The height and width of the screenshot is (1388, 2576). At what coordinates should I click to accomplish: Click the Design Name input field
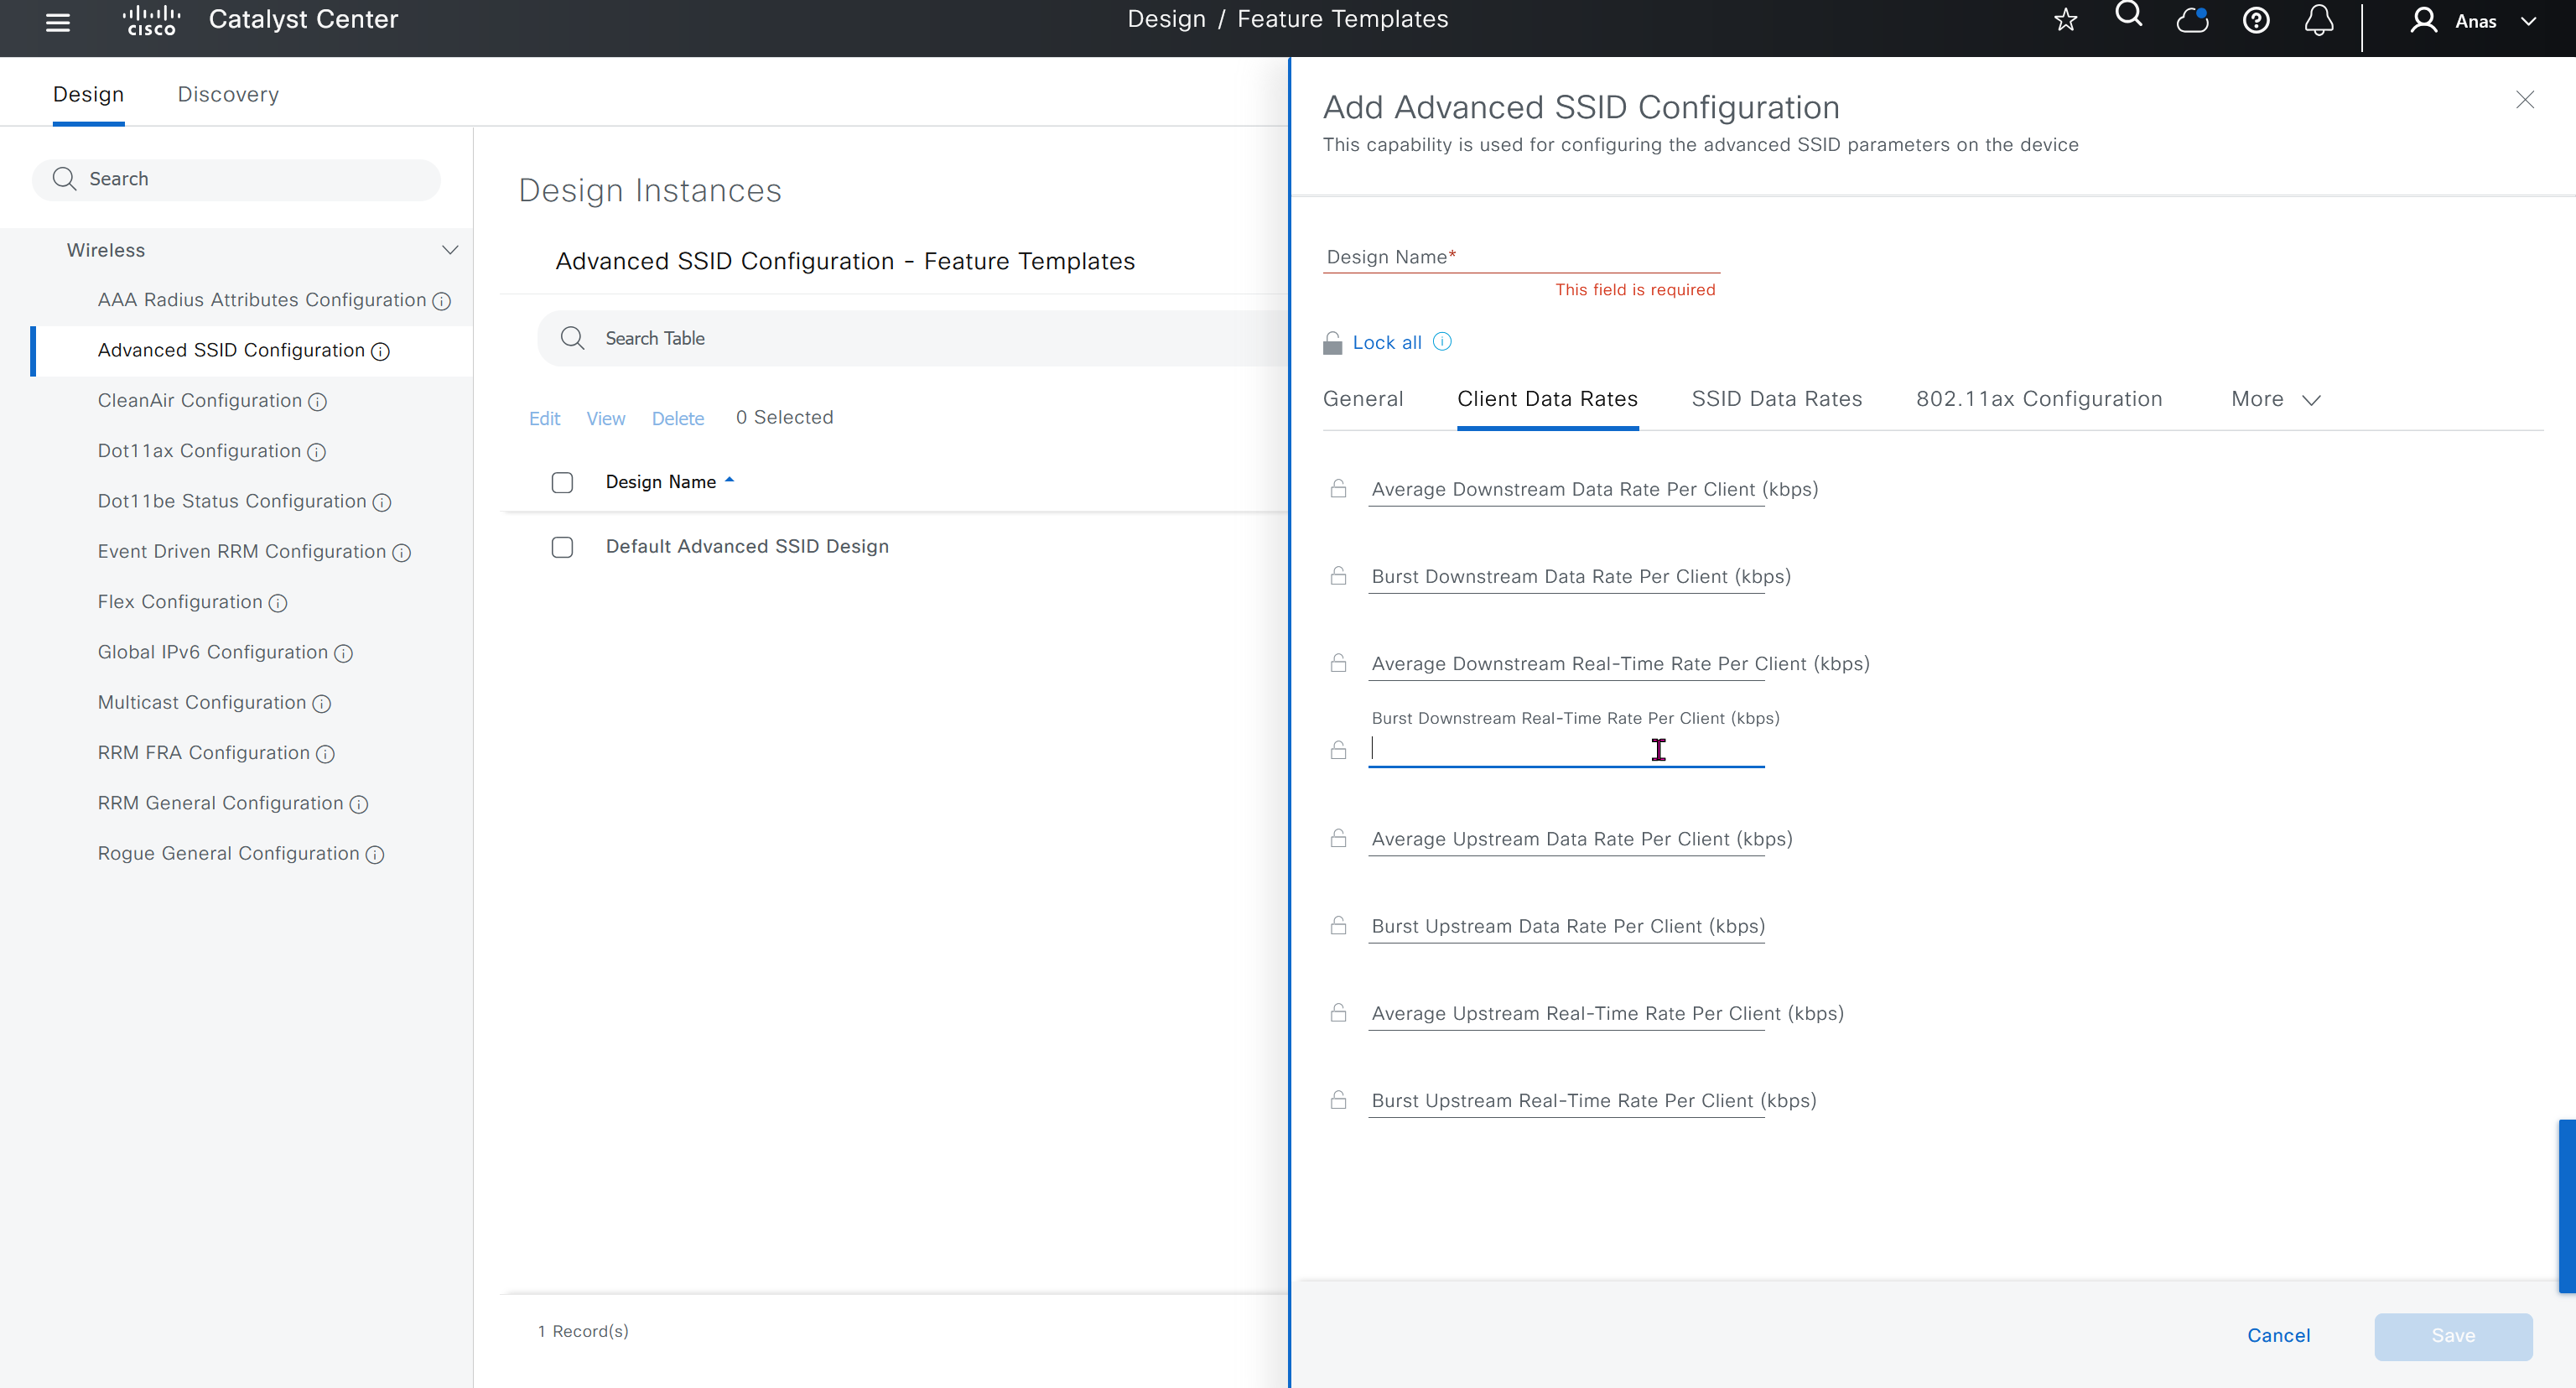1520,257
